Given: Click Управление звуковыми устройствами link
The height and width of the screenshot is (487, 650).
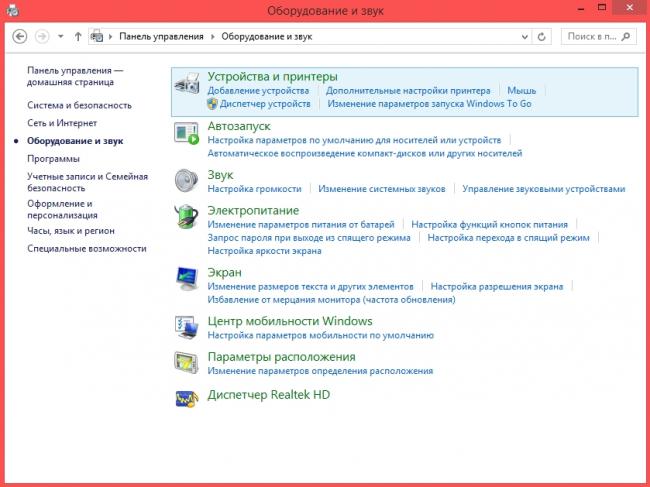Looking at the screenshot, I should pos(543,189).
